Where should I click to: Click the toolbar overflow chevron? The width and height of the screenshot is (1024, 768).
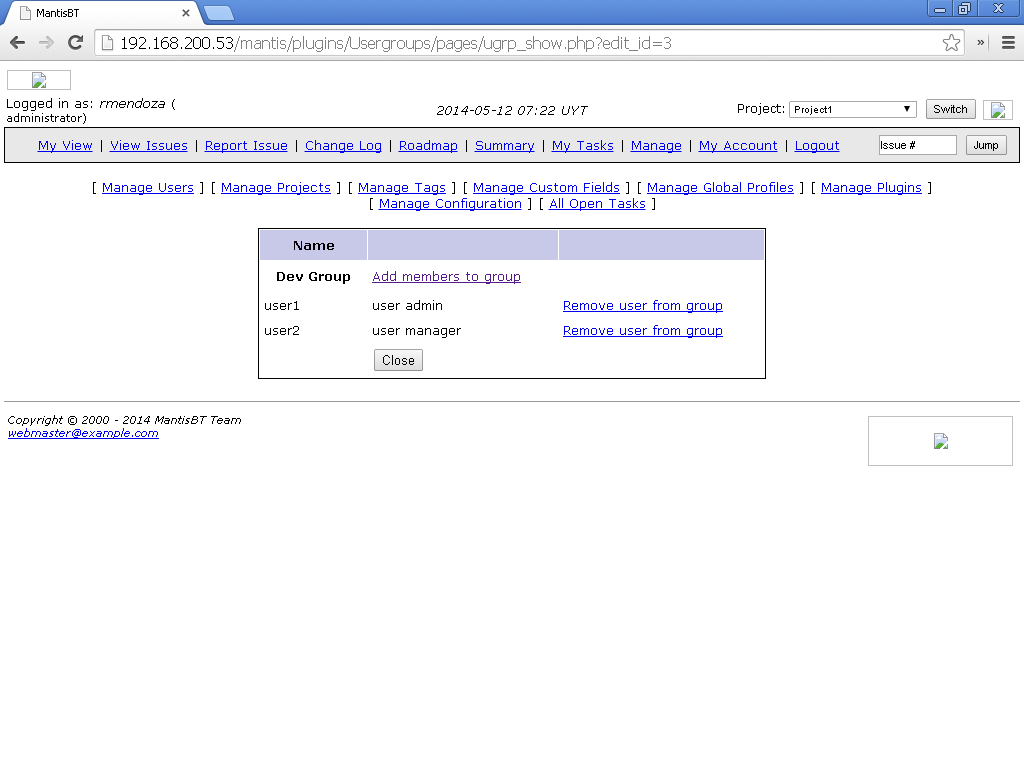tap(981, 43)
